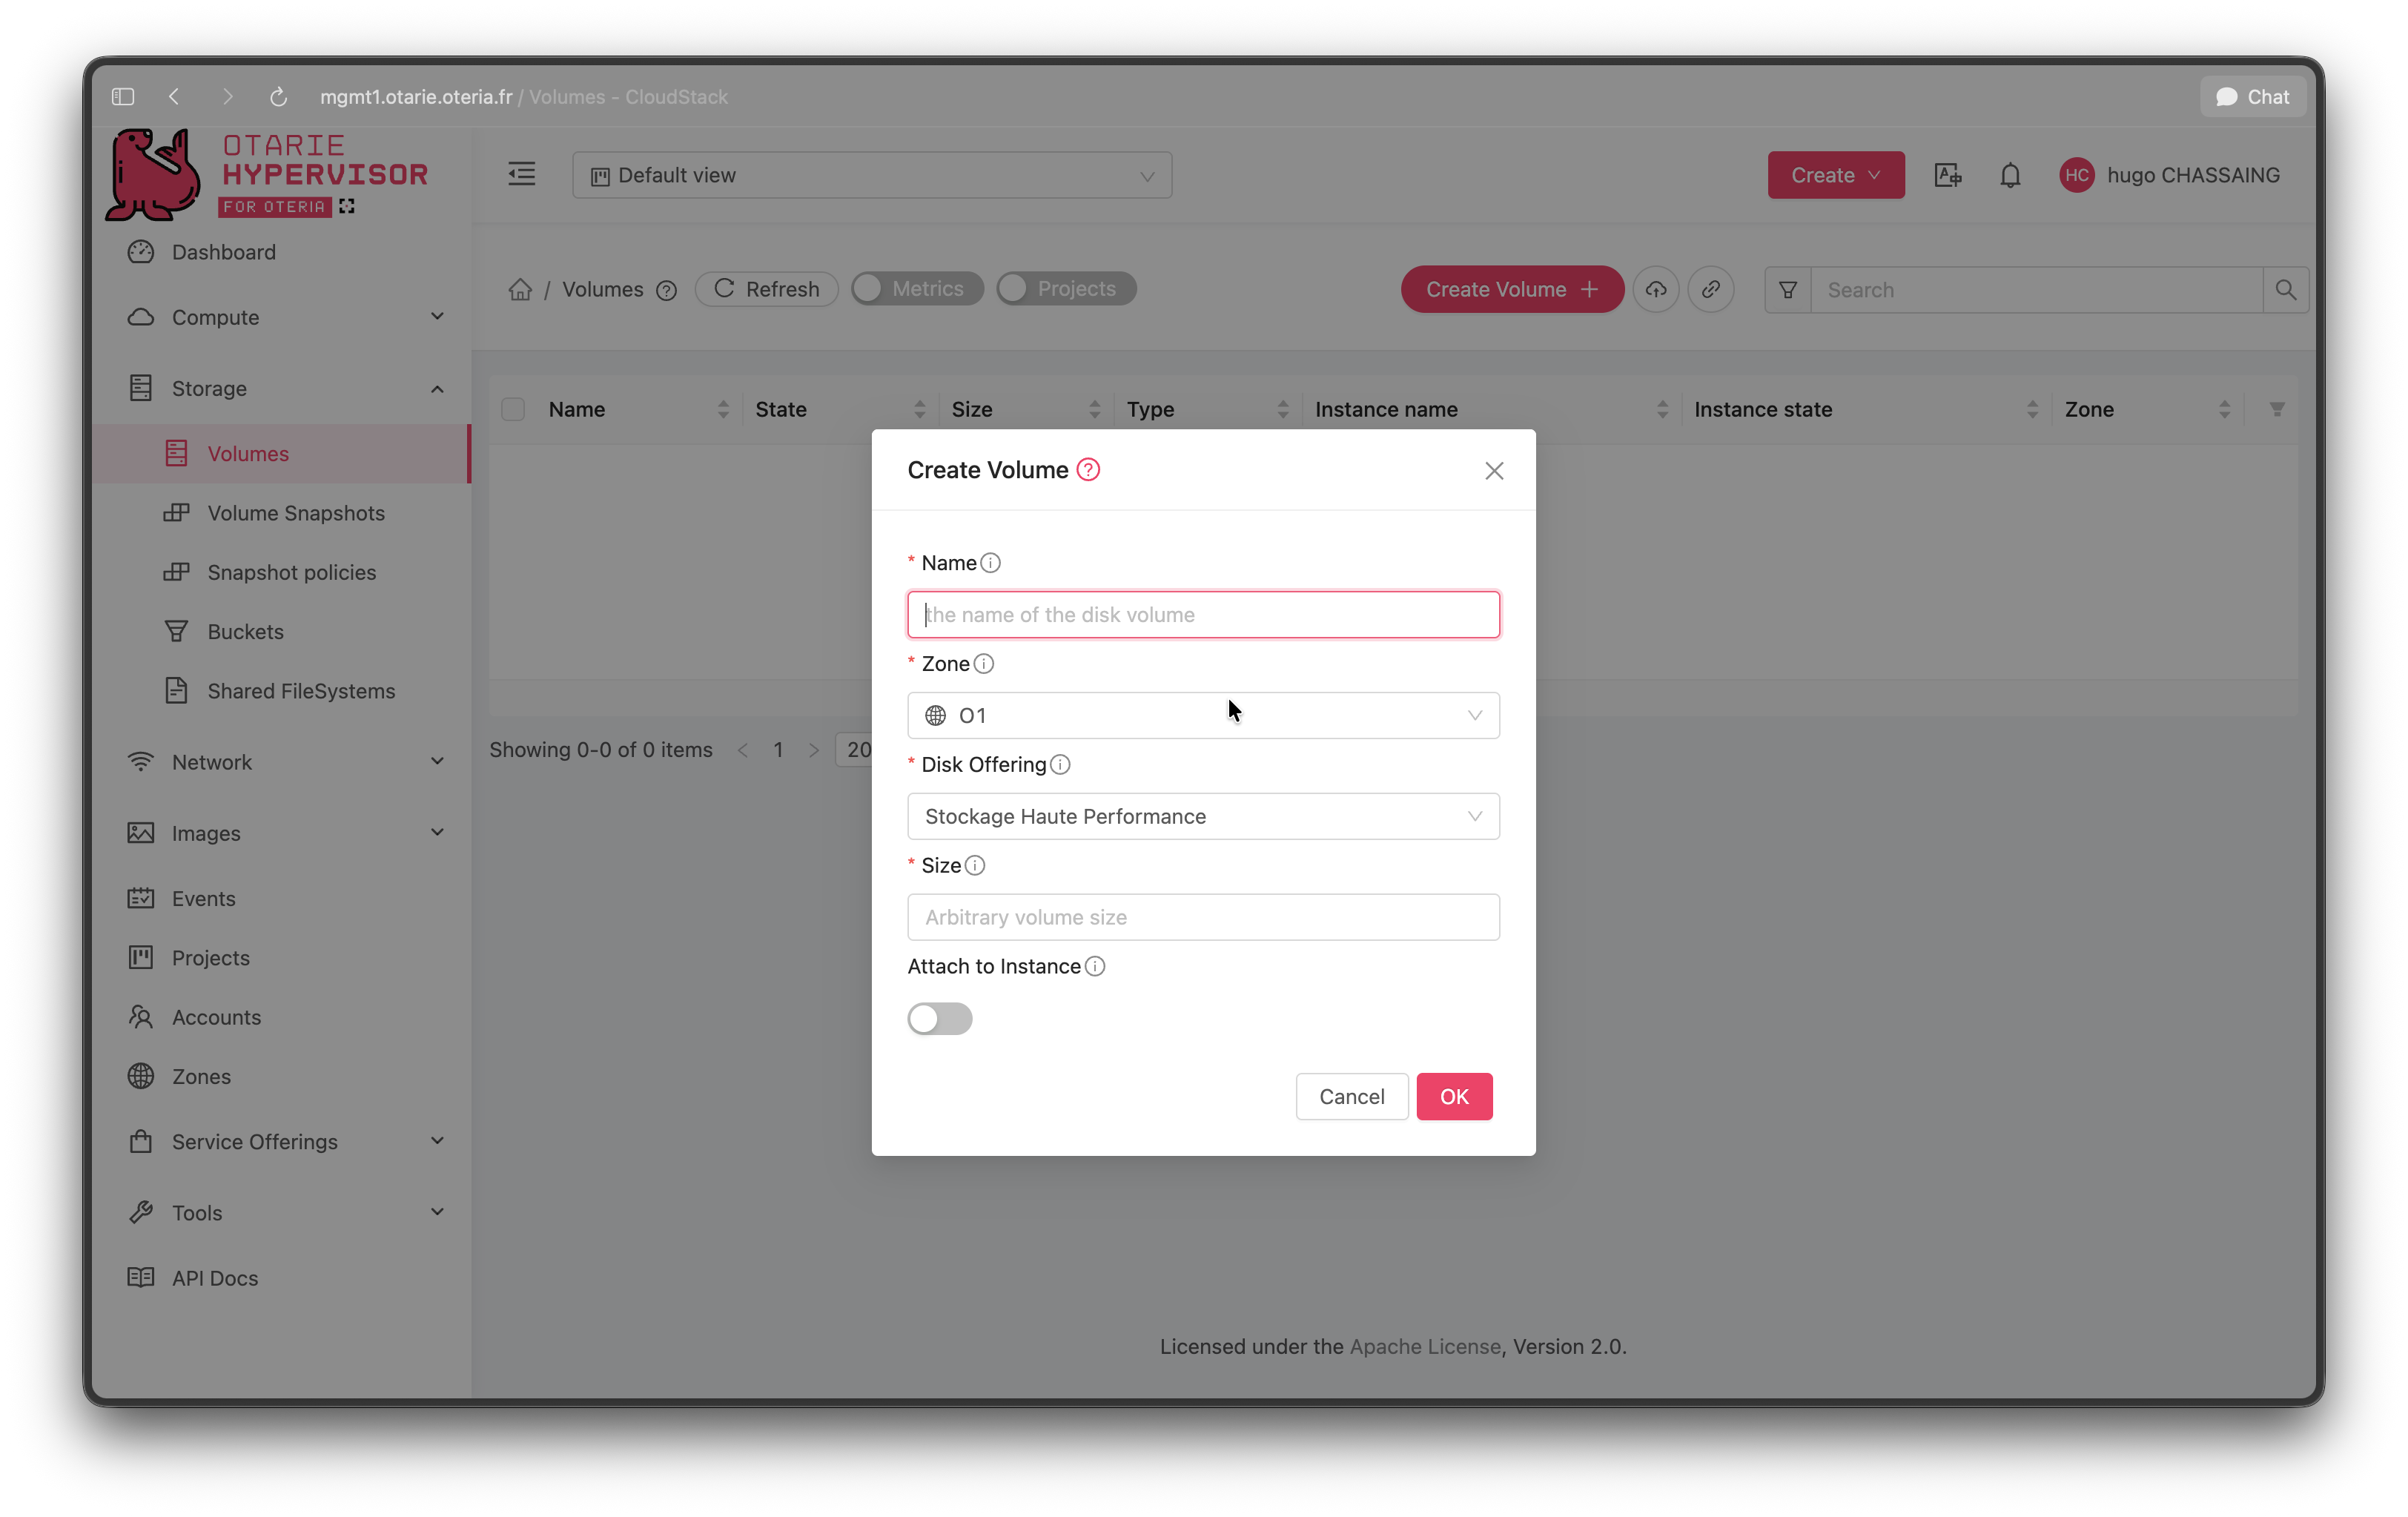
Task: Open the Zone dropdown showing O1
Action: point(1204,716)
